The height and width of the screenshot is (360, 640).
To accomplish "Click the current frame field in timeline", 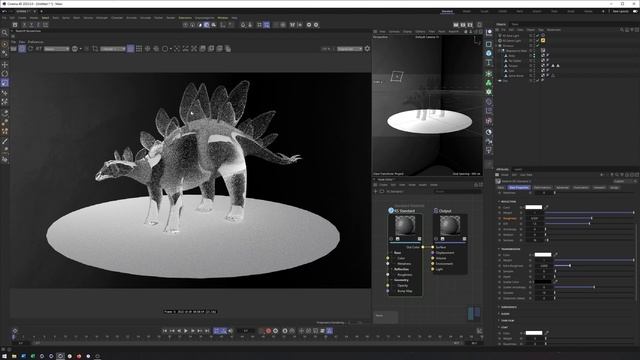I will click(x=246, y=331).
